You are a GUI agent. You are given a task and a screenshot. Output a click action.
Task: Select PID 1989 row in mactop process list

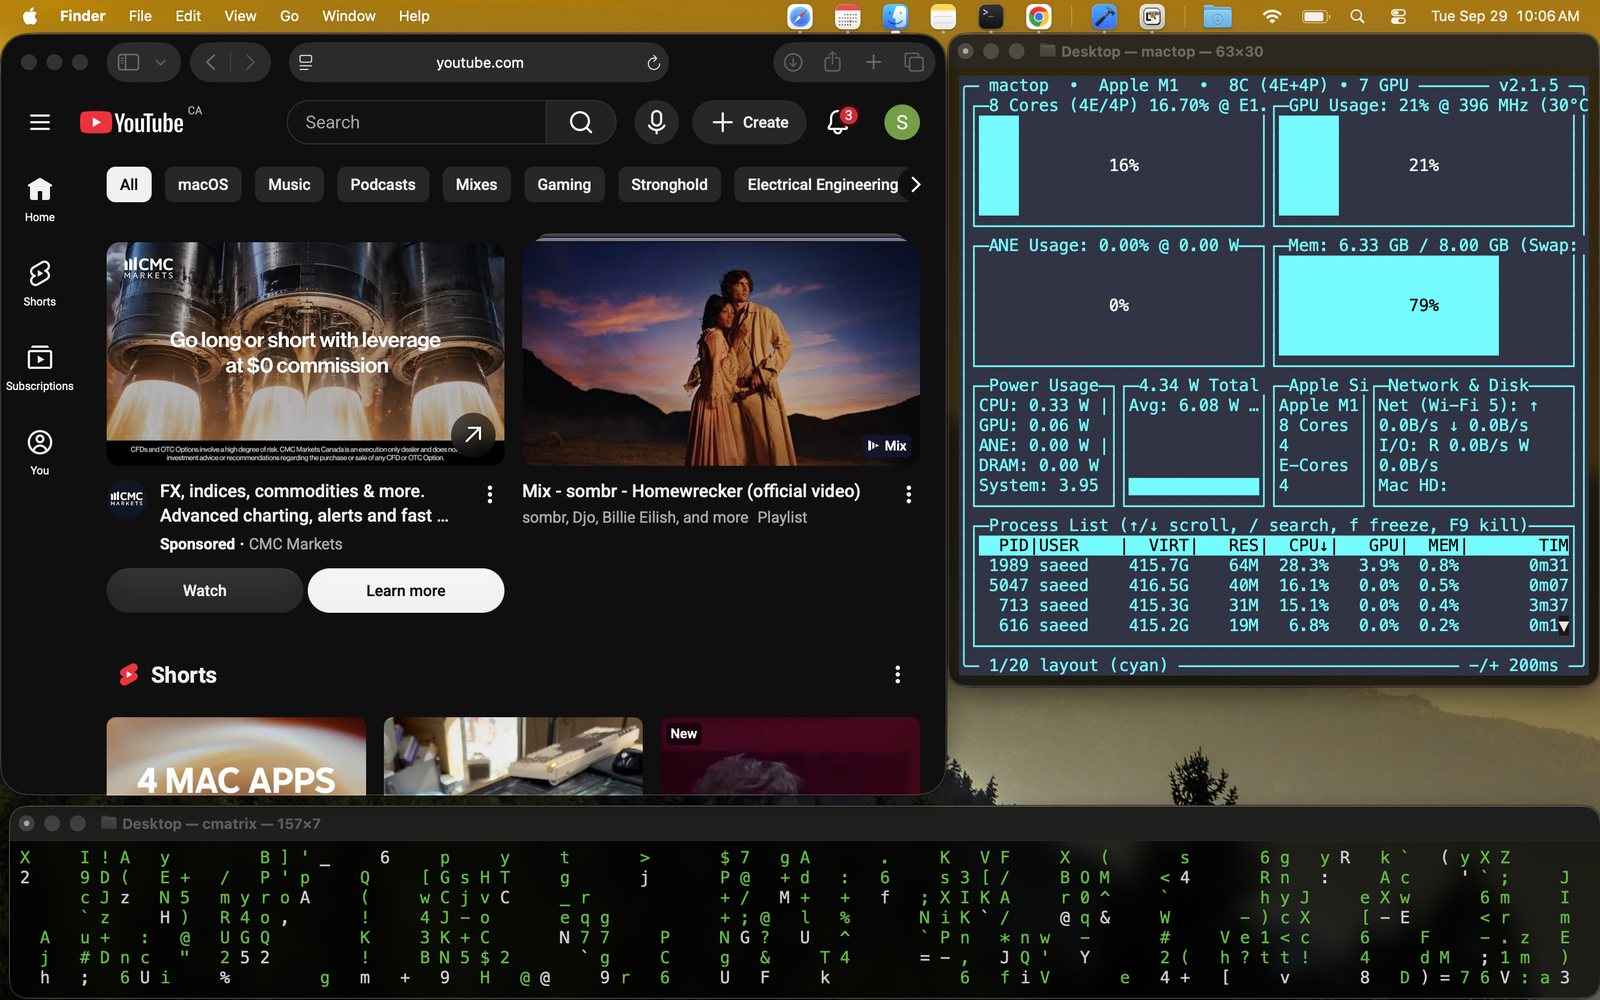click(1273, 566)
